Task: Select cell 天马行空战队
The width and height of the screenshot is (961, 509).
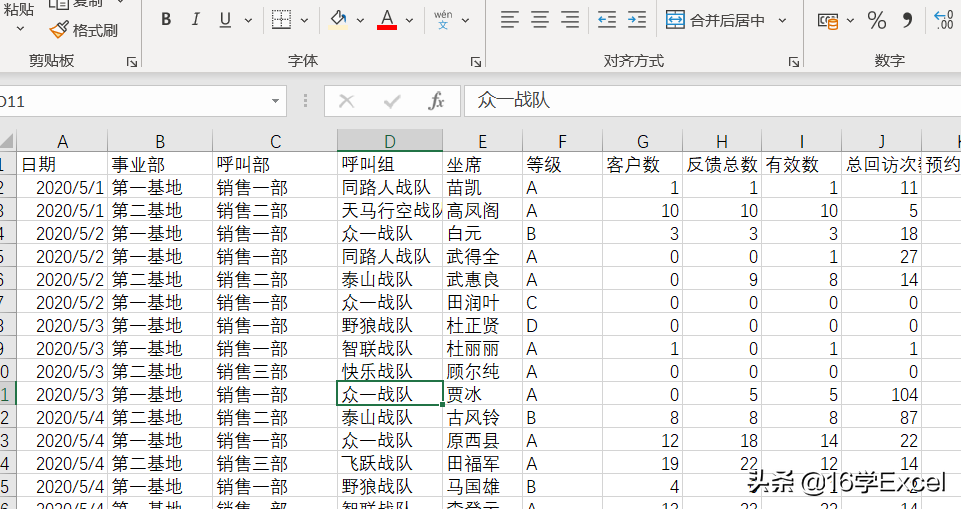Action: click(x=390, y=211)
